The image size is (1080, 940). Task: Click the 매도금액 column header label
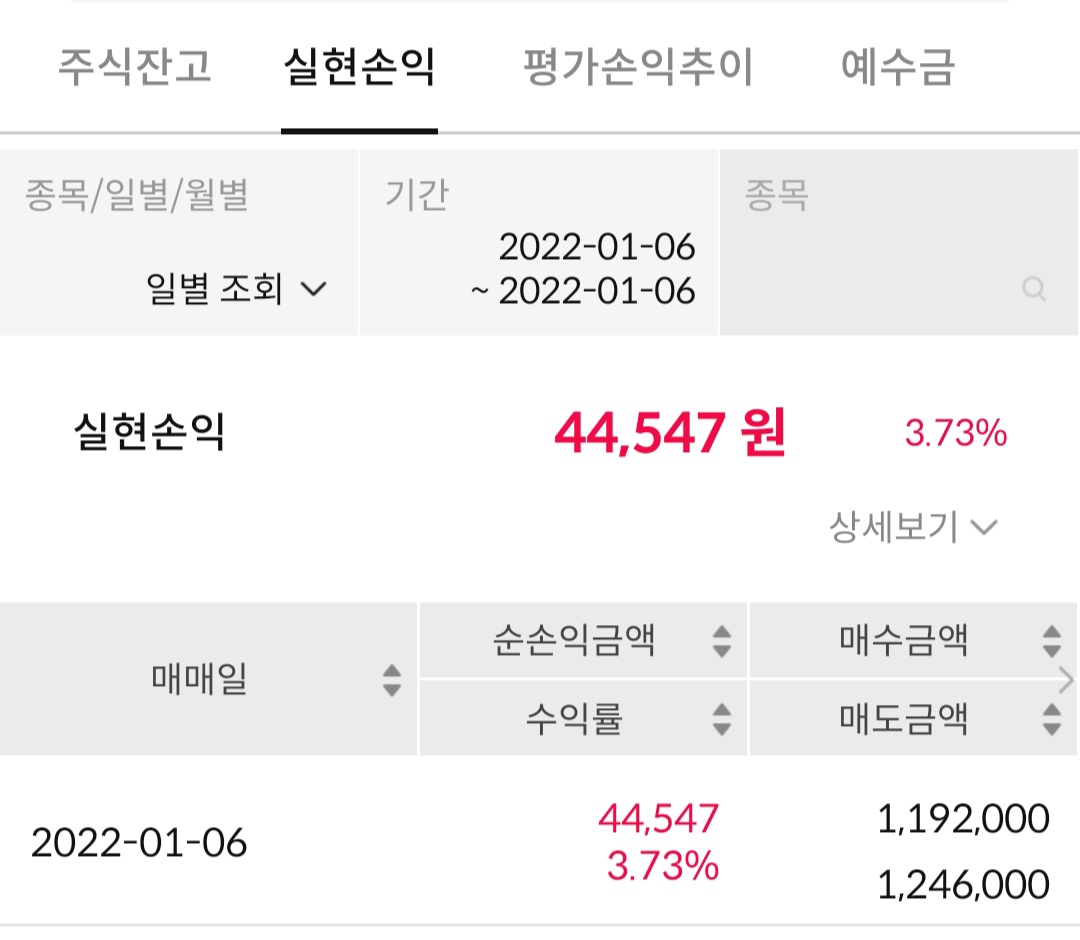[903, 719]
